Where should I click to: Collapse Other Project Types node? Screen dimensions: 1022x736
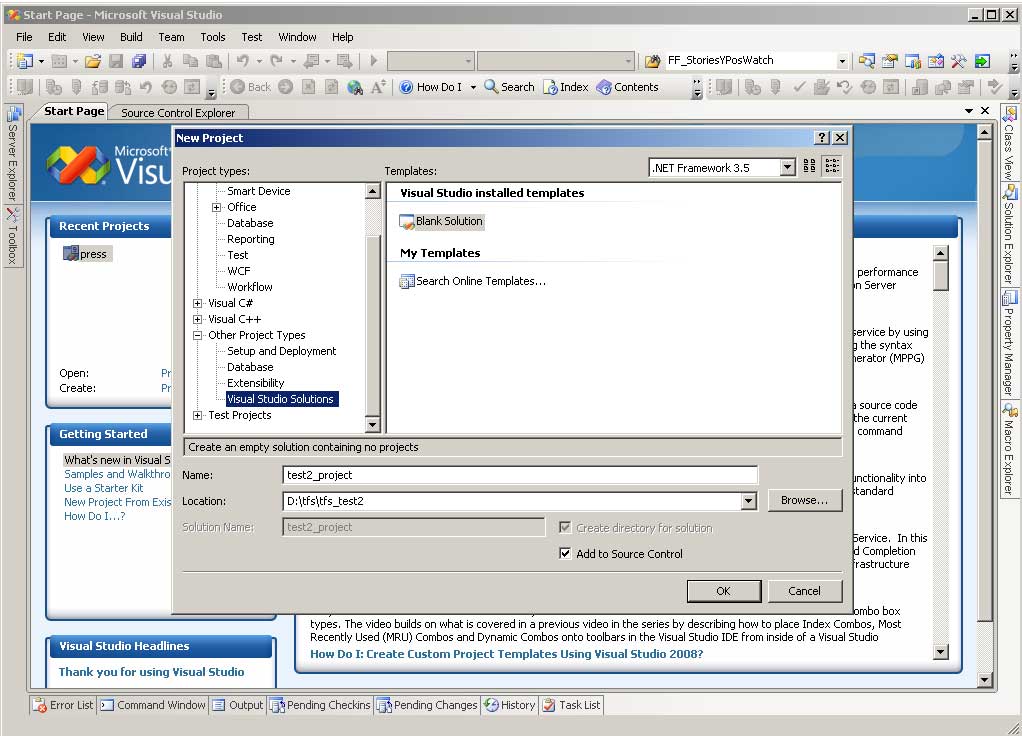[197, 335]
